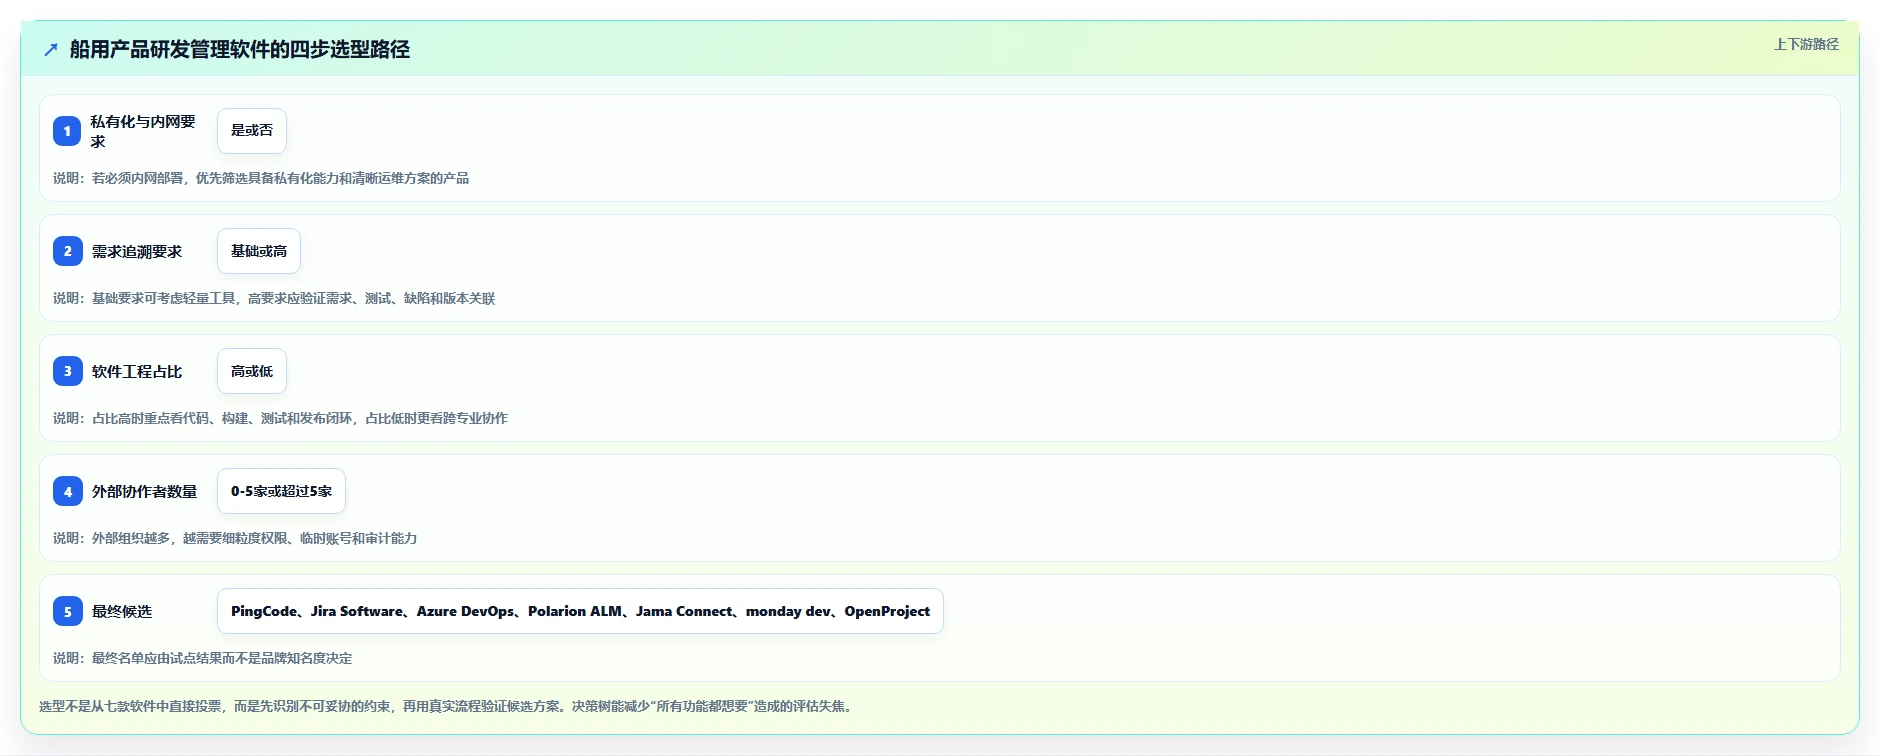Click the note starting 若必须内网部署

click(261, 178)
